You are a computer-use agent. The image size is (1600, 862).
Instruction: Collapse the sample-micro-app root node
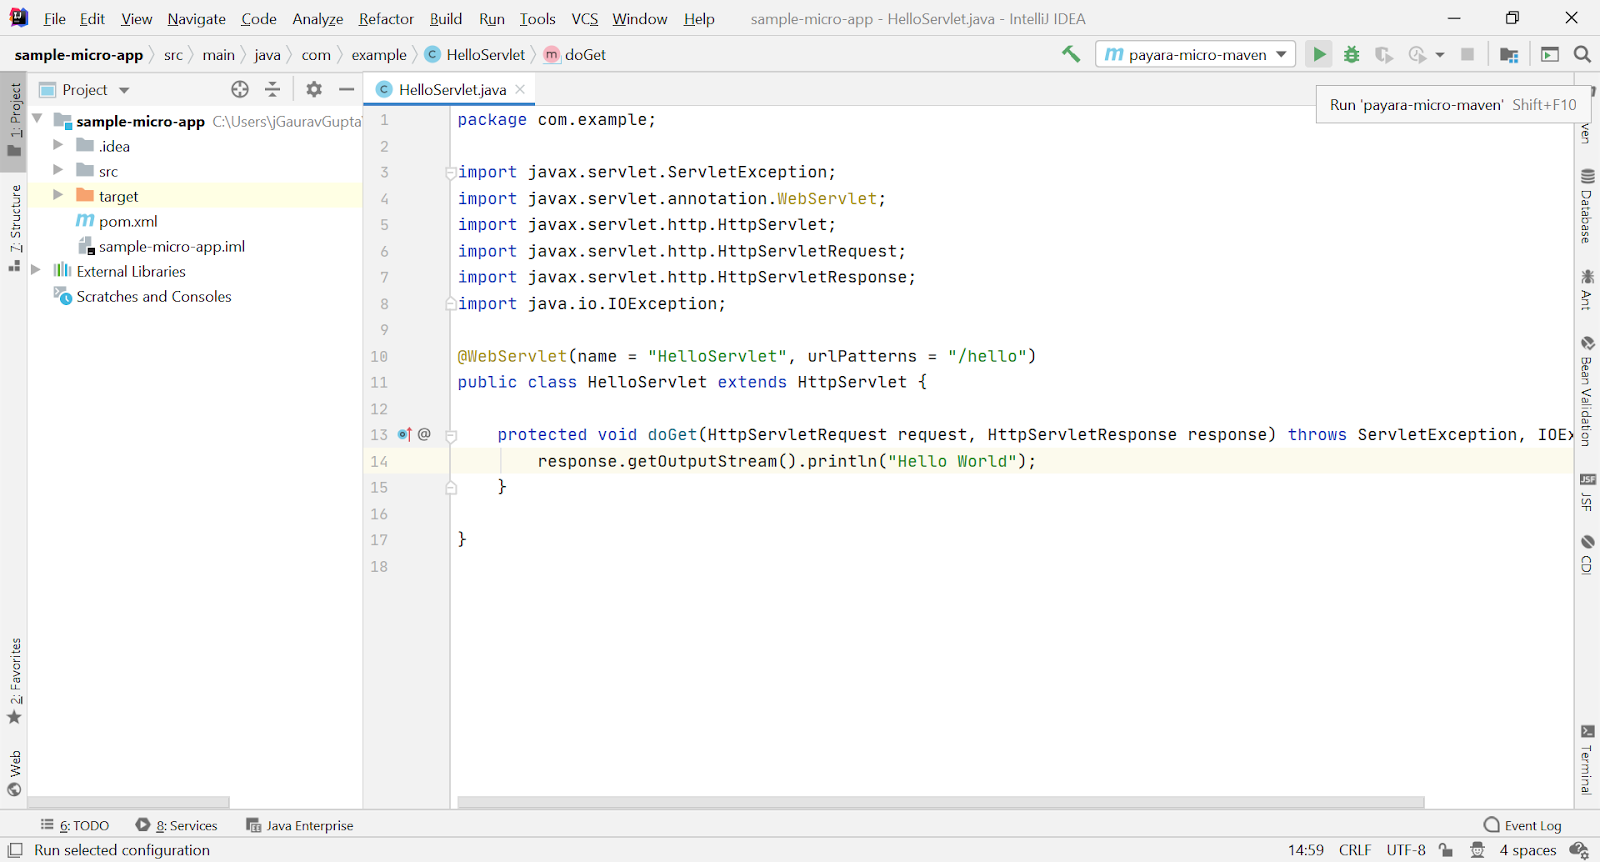pyautogui.click(x=37, y=119)
